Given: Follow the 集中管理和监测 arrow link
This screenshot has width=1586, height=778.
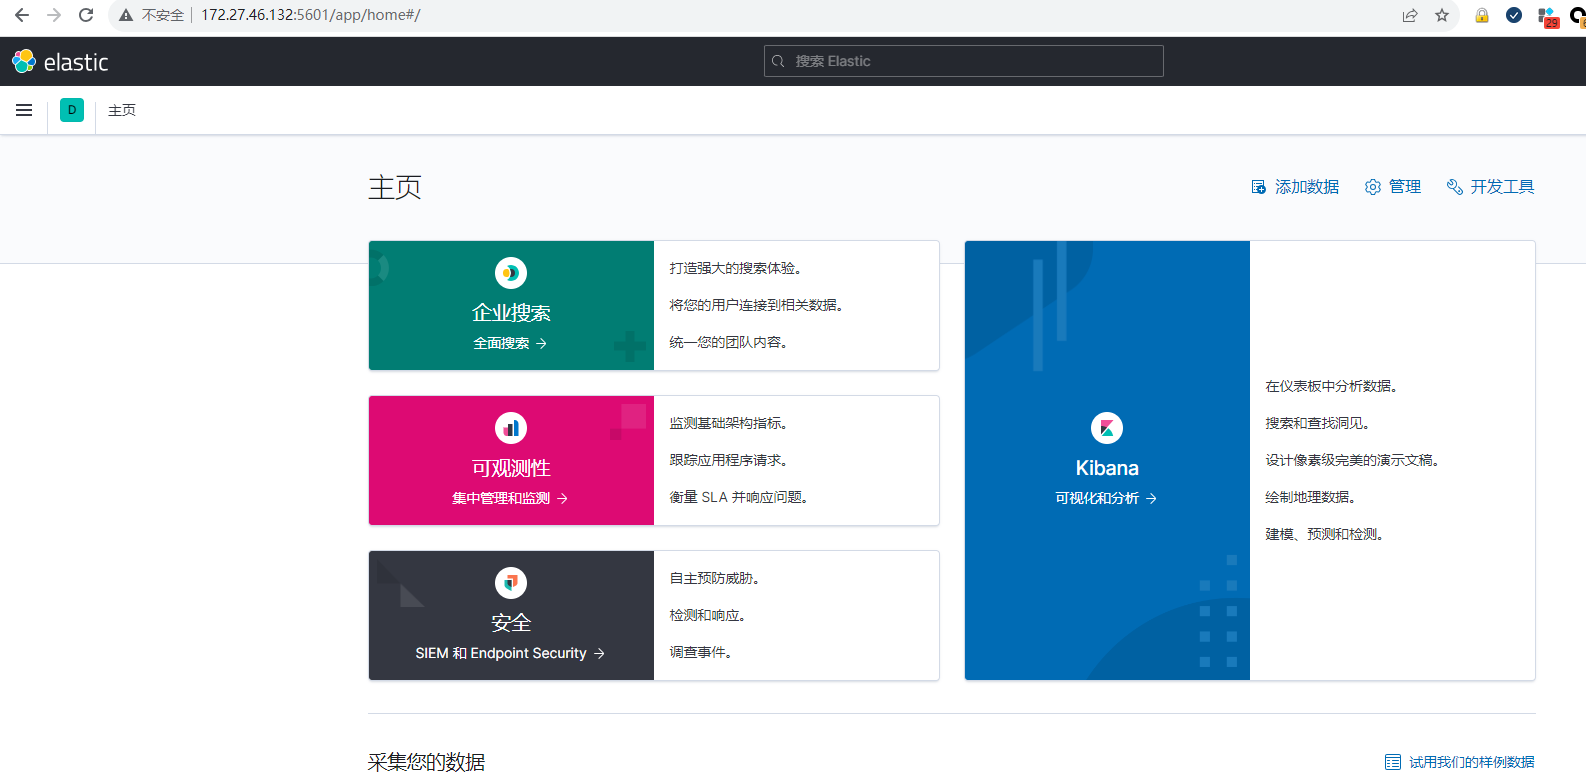Looking at the screenshot, I should [x=510, y=498].
